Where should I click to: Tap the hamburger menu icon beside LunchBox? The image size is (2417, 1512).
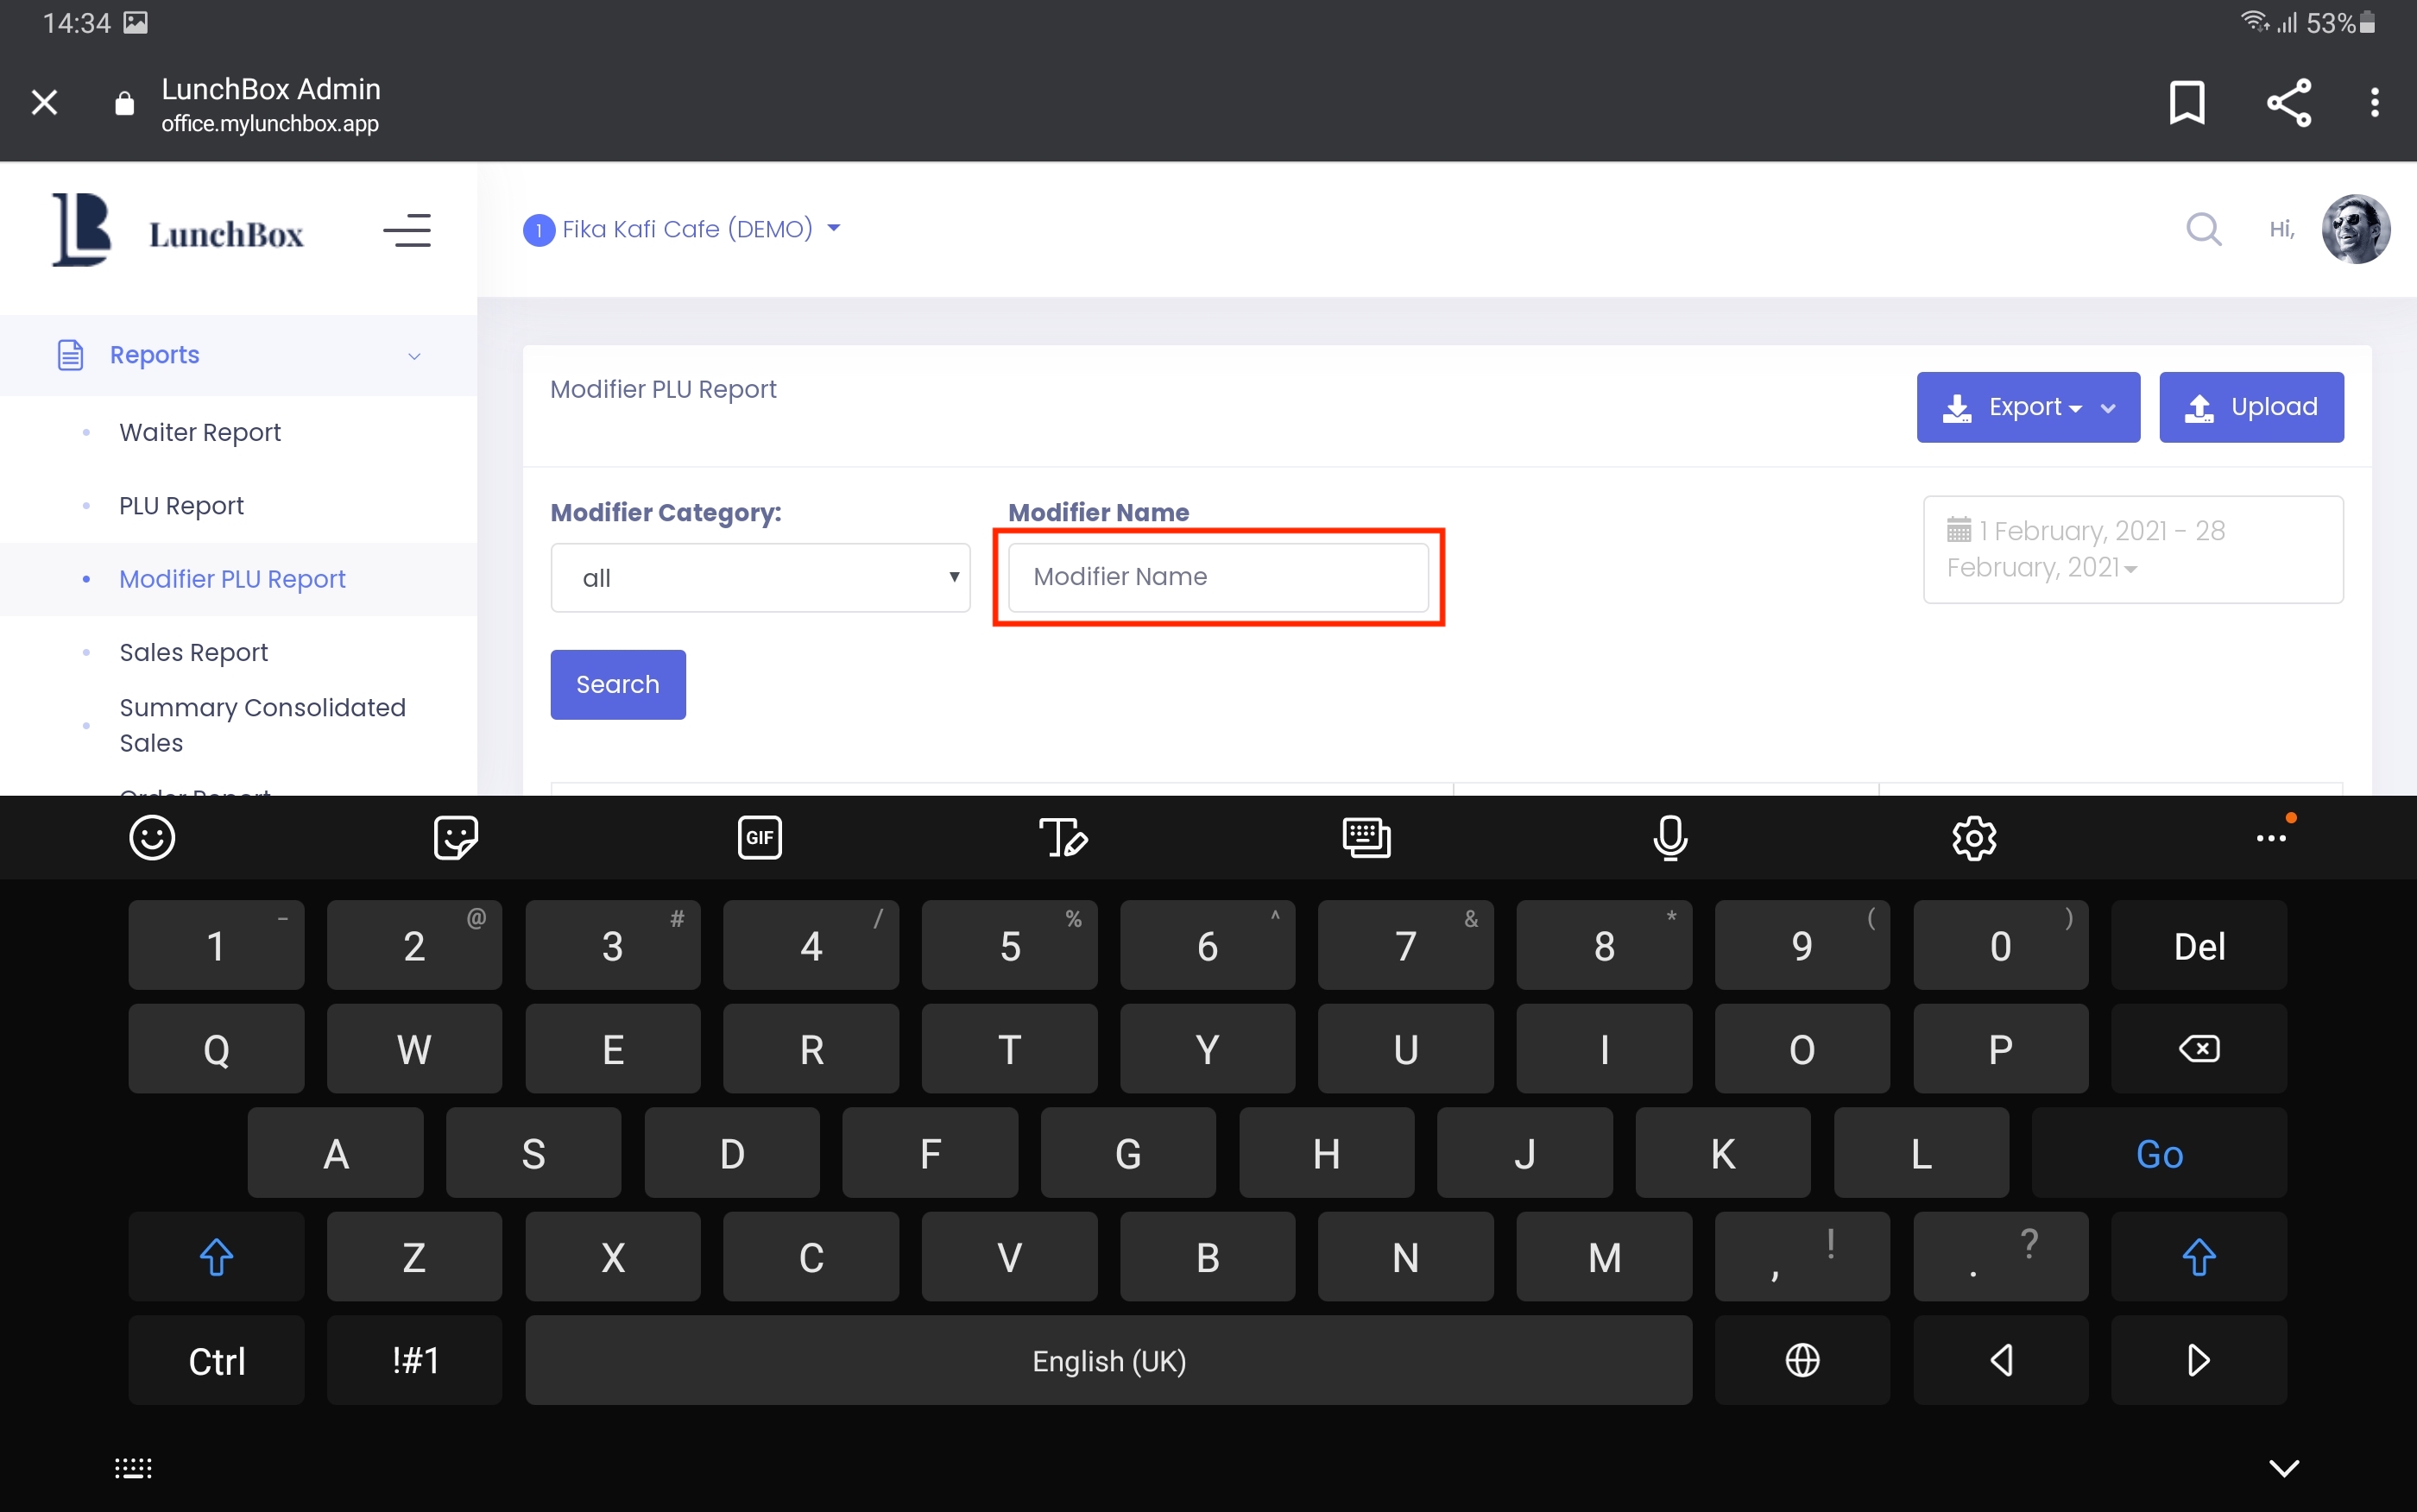pyautogui.click(x=407, y=231)
